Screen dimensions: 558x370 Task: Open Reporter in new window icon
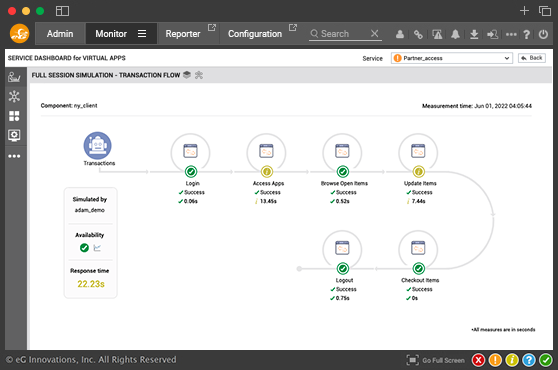212,27
